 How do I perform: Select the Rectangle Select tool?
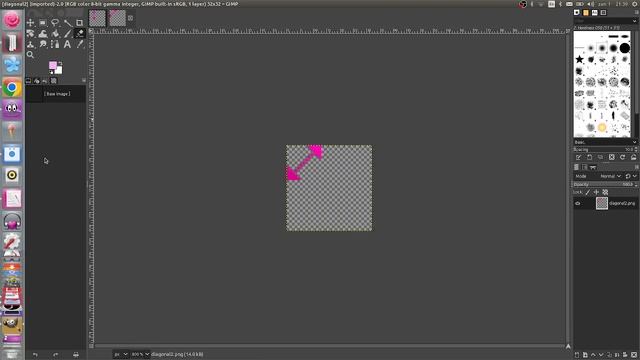pyautogui.click(x=43, y=23)
